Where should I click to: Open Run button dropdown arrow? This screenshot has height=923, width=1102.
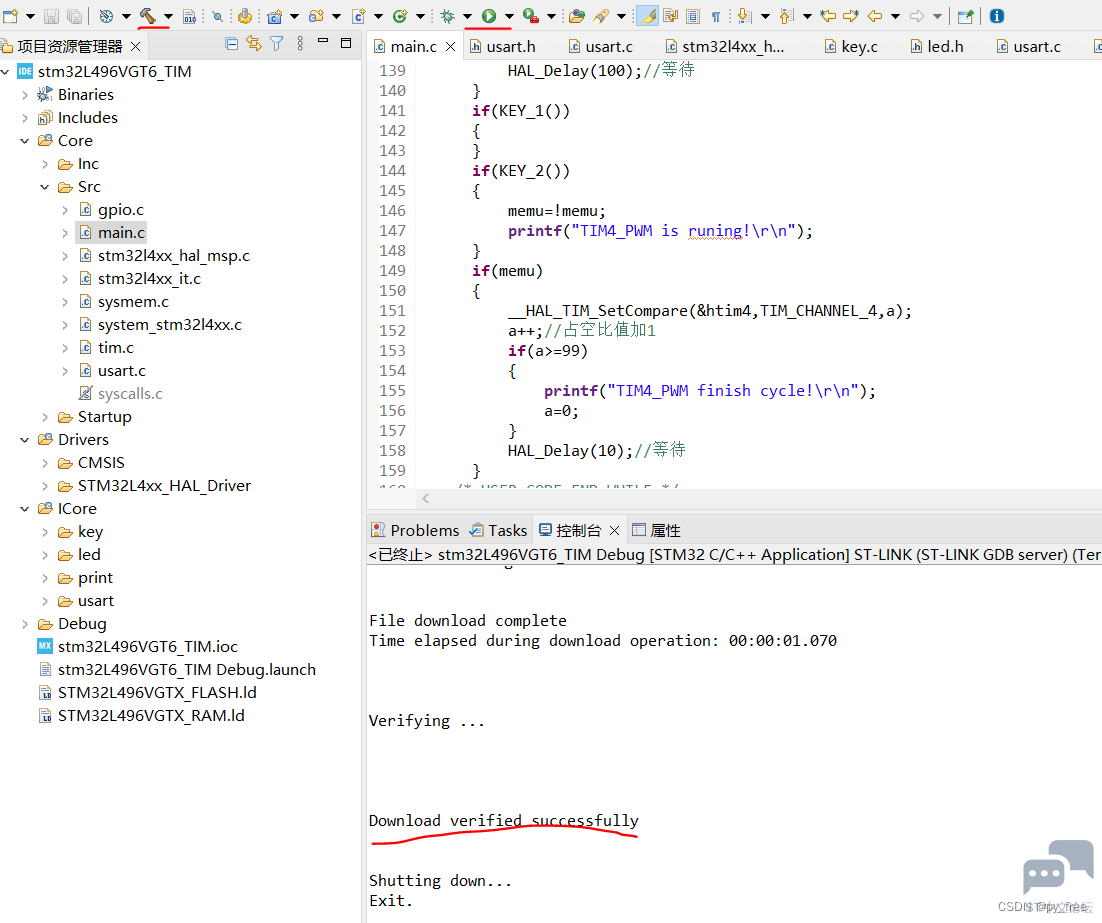[x=510, y=15]
